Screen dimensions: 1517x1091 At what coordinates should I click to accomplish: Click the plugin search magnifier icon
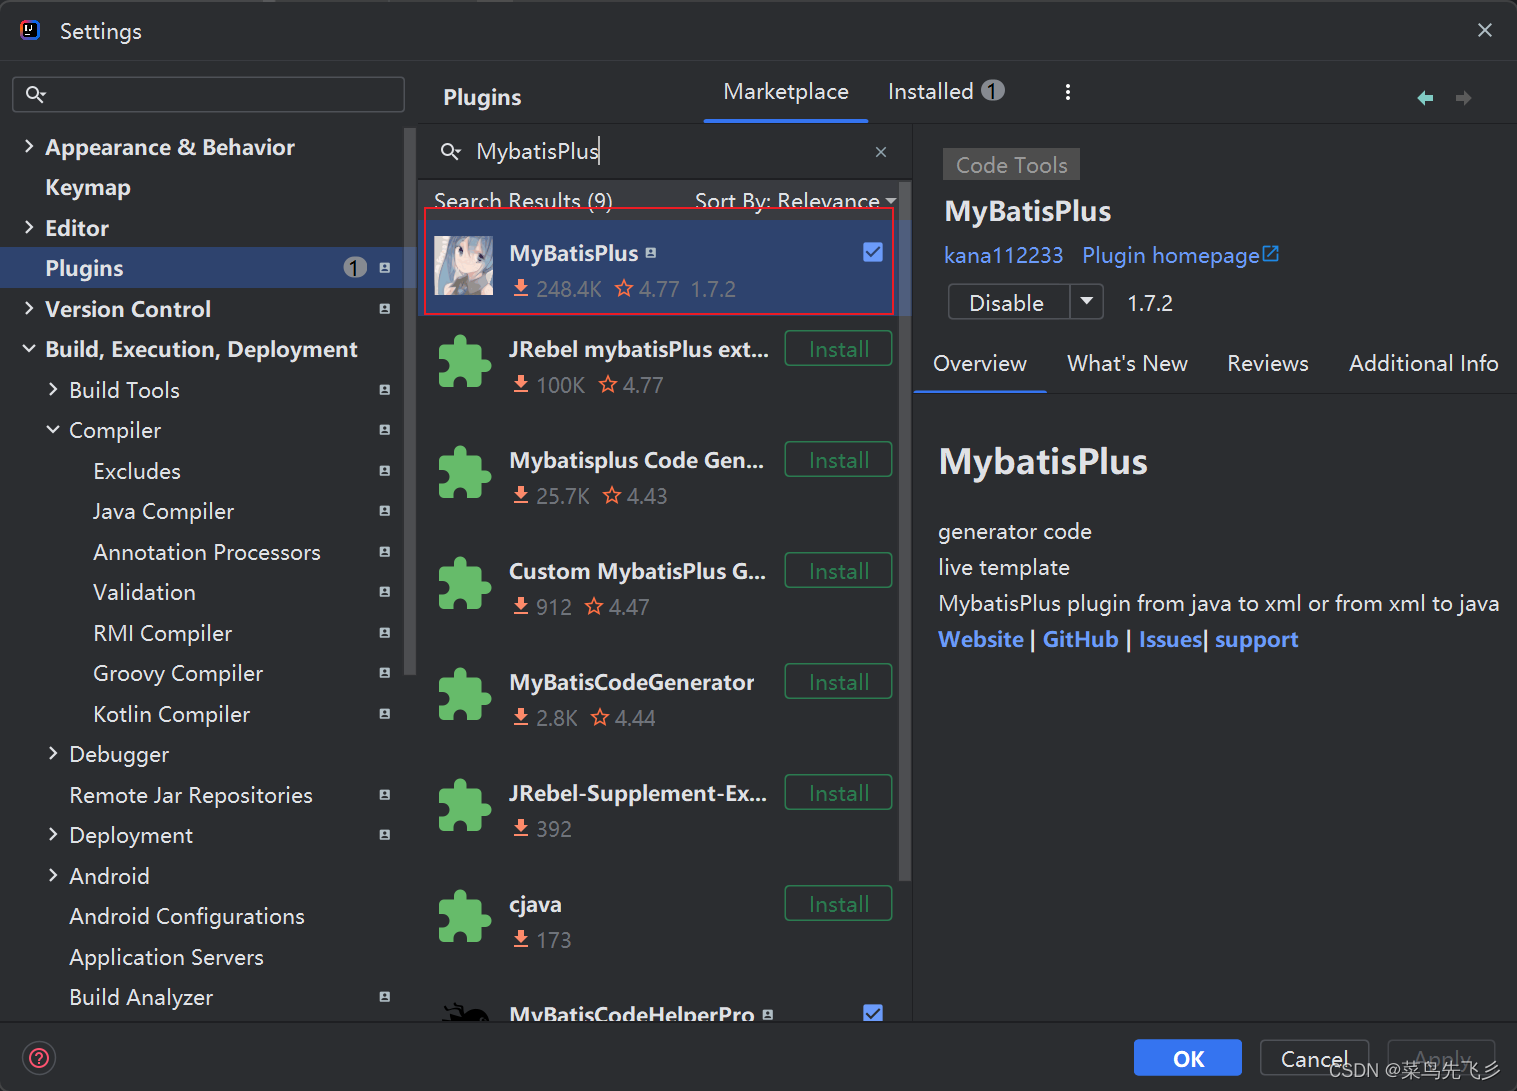tap(451, 151)
